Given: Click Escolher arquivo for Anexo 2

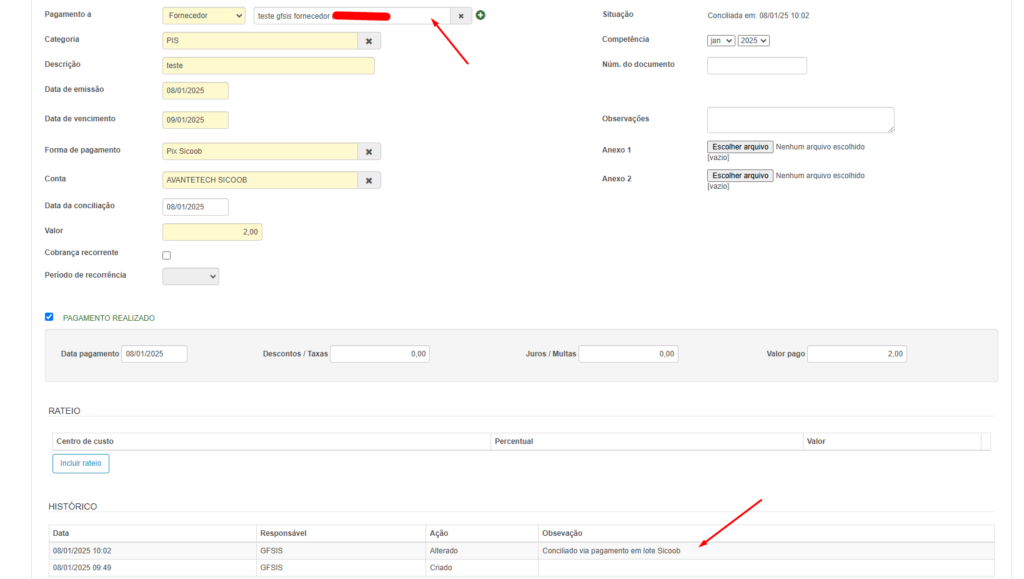Looking at the screenshot, I should pyautogui.click(x=740, y=175).
